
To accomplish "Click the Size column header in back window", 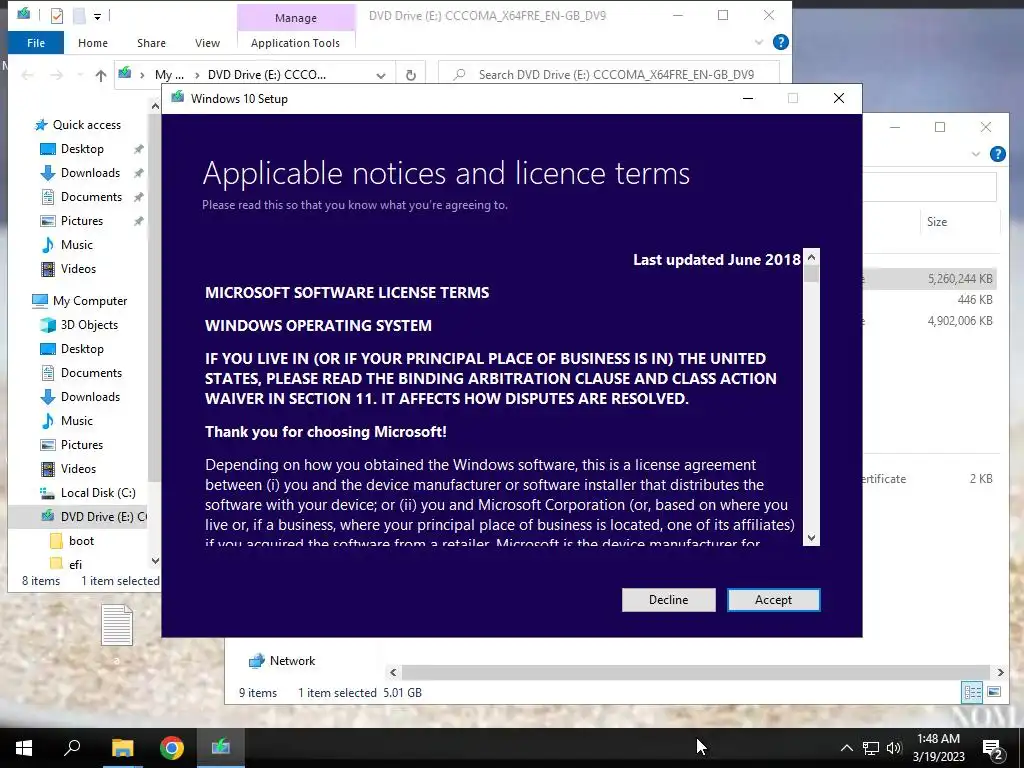I will [936, 222].
